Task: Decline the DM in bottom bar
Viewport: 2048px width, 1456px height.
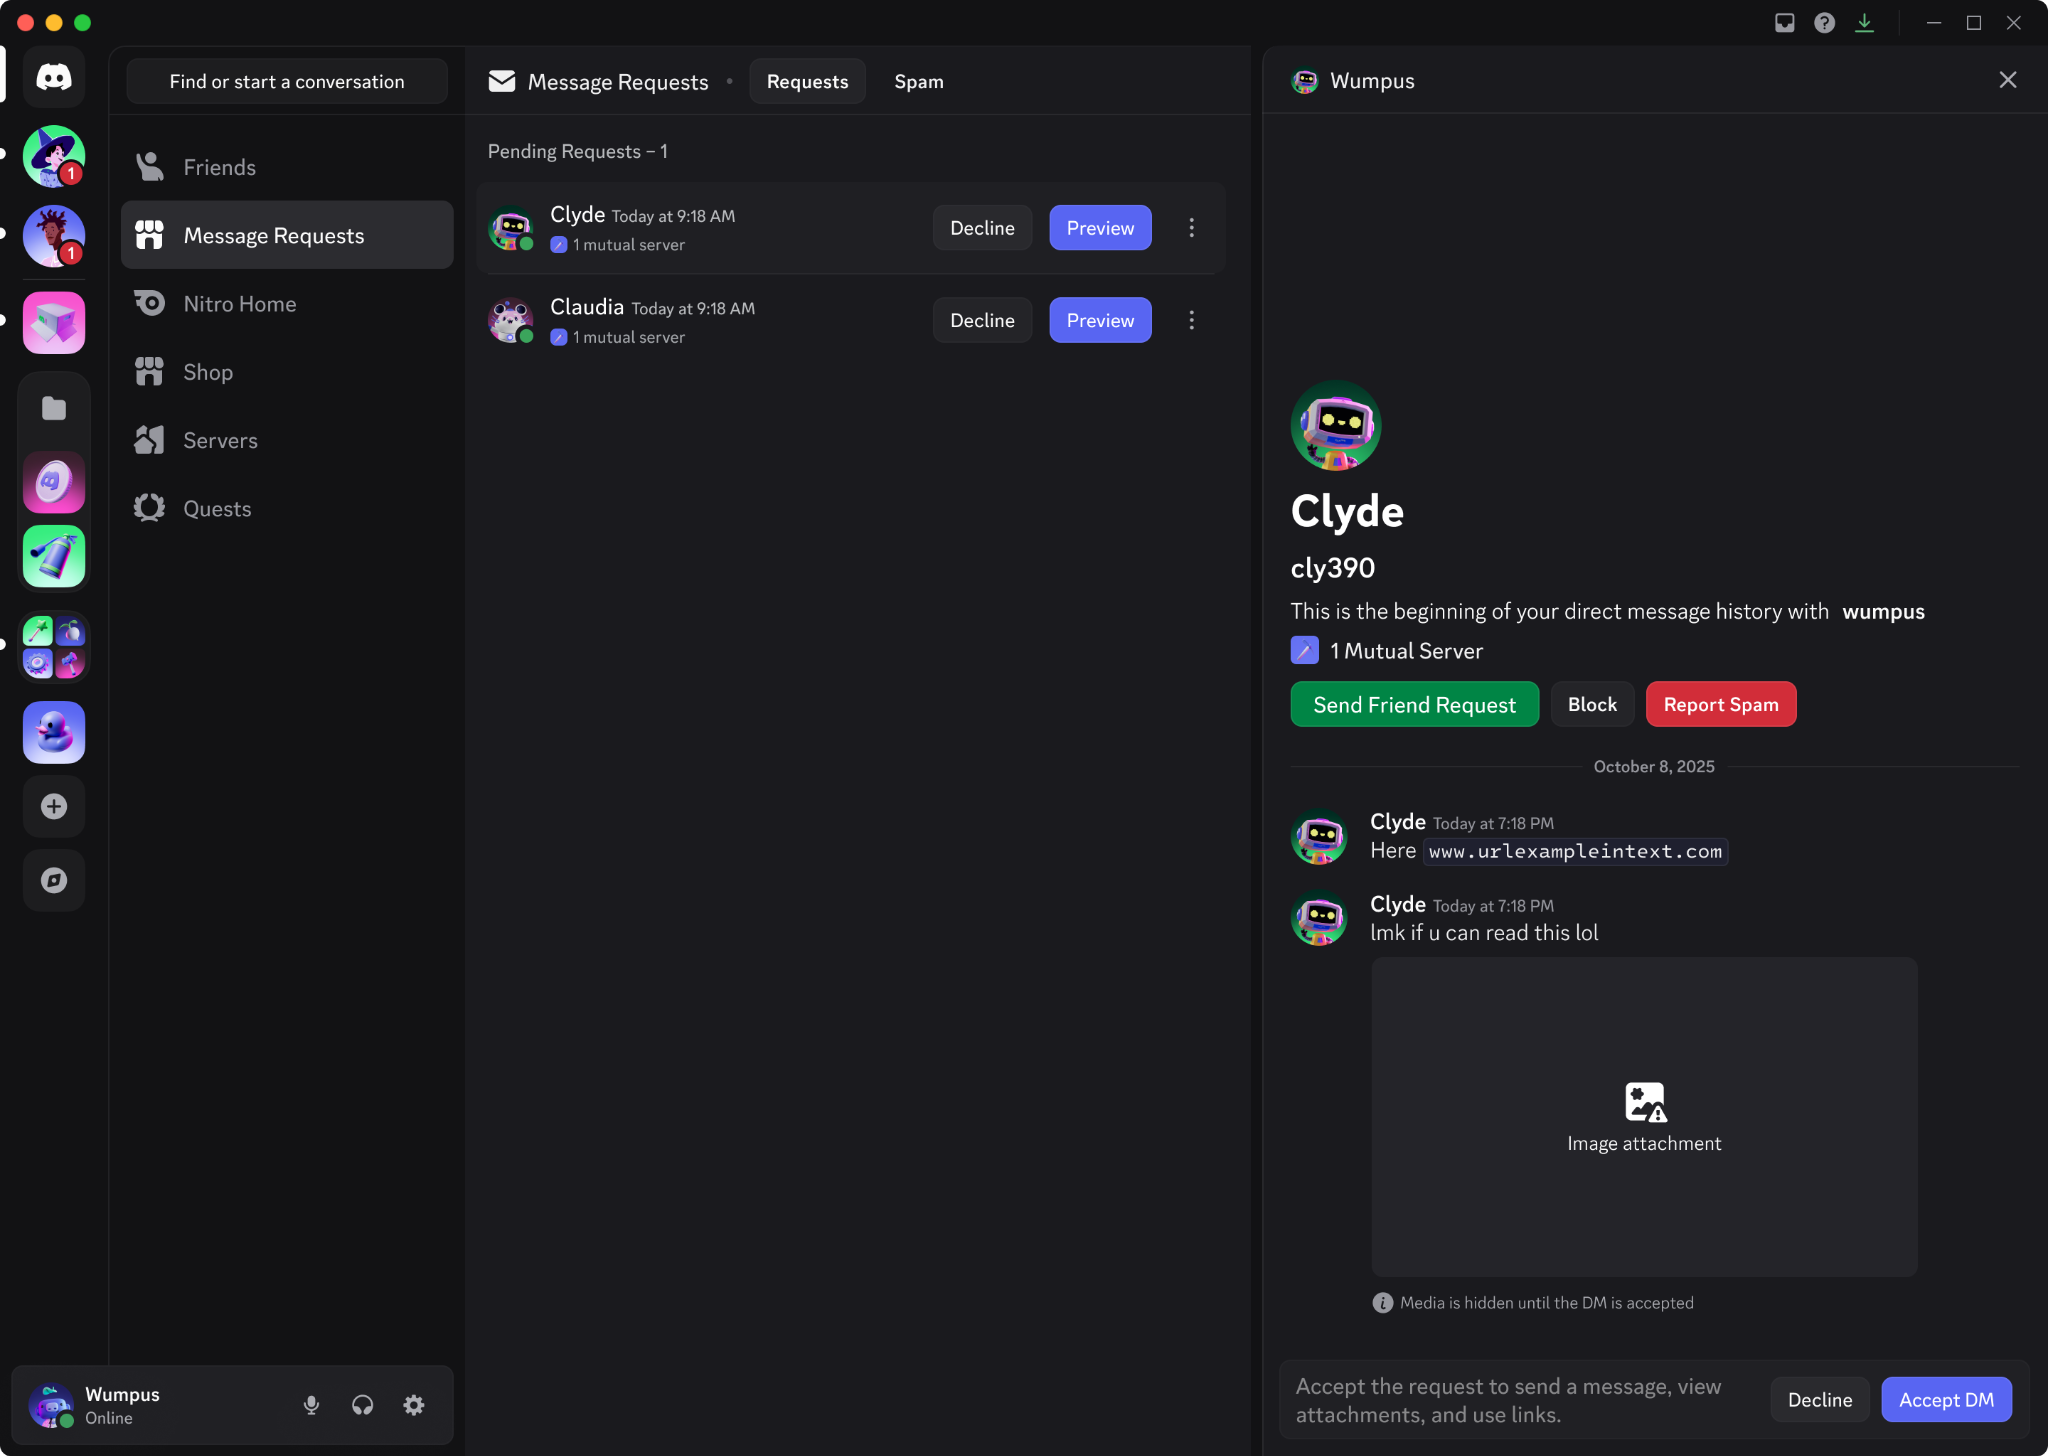Action: [1819, 1400]
